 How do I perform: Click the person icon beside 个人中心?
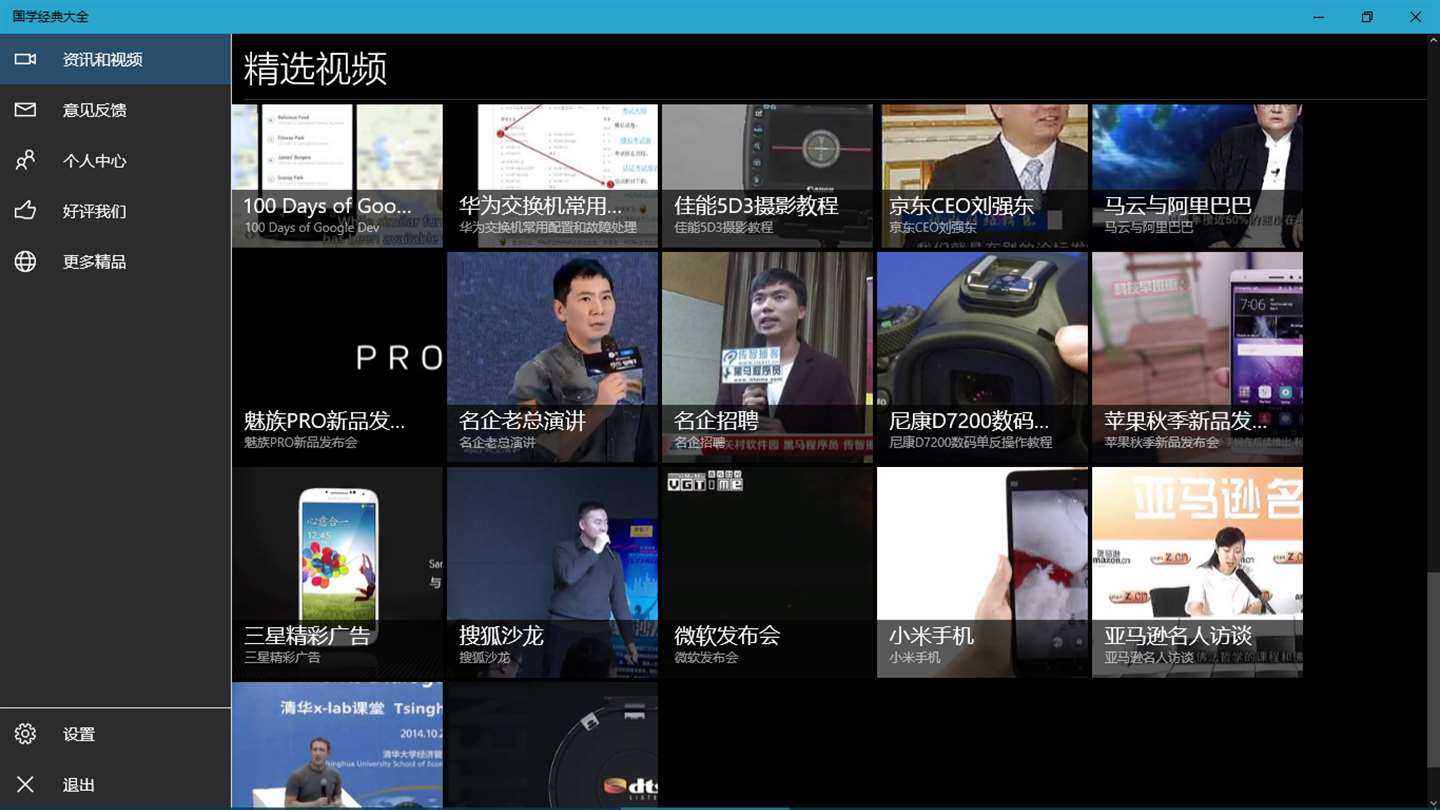[x=25, y=160]
